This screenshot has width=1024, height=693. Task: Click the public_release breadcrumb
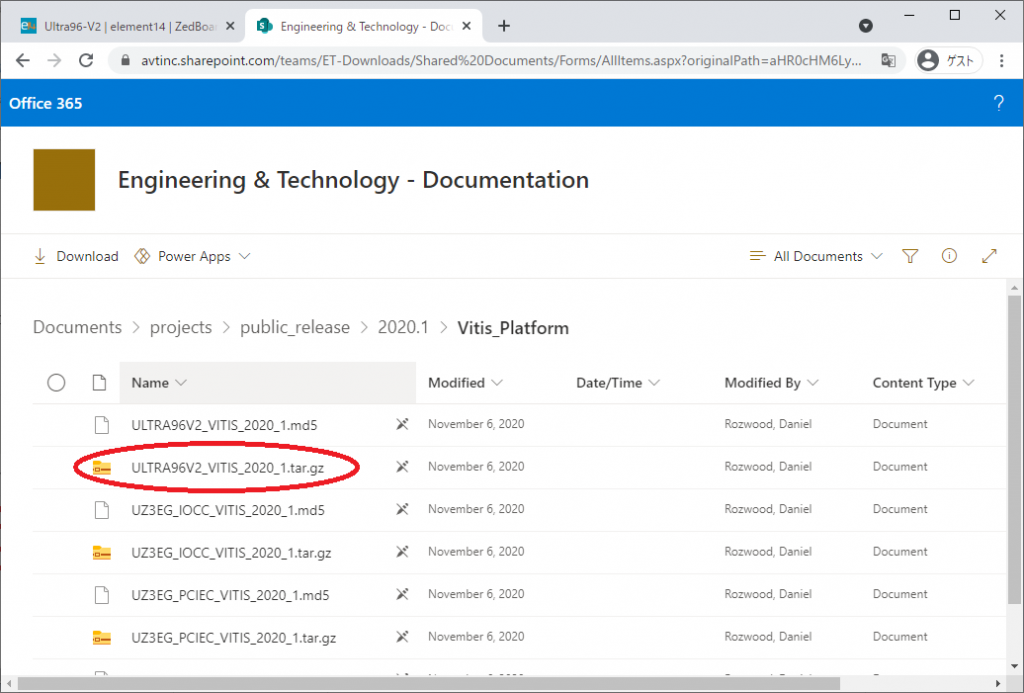coord(295,328)
